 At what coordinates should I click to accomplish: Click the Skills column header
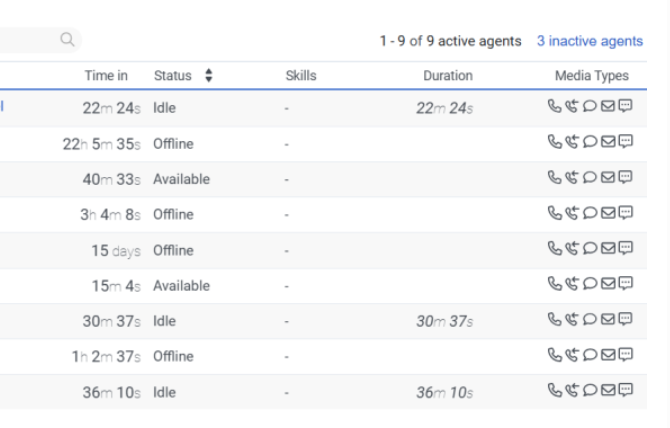tap(301, 76)
